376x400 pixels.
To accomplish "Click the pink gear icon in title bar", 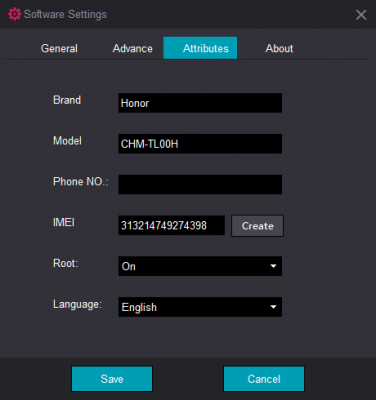I will [14, 14].
